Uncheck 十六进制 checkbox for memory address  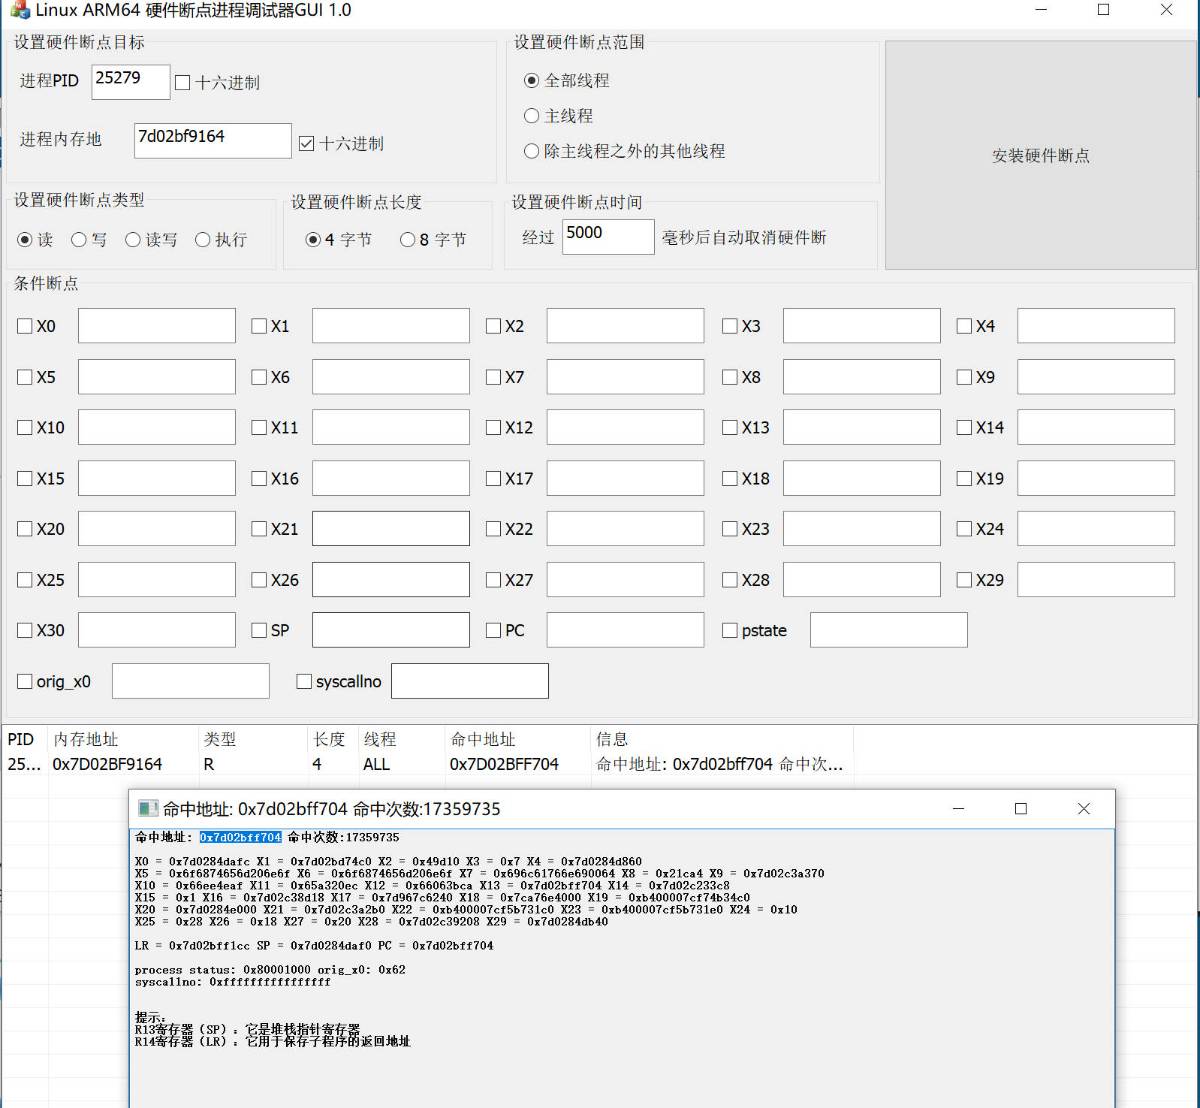coord(307,144)
